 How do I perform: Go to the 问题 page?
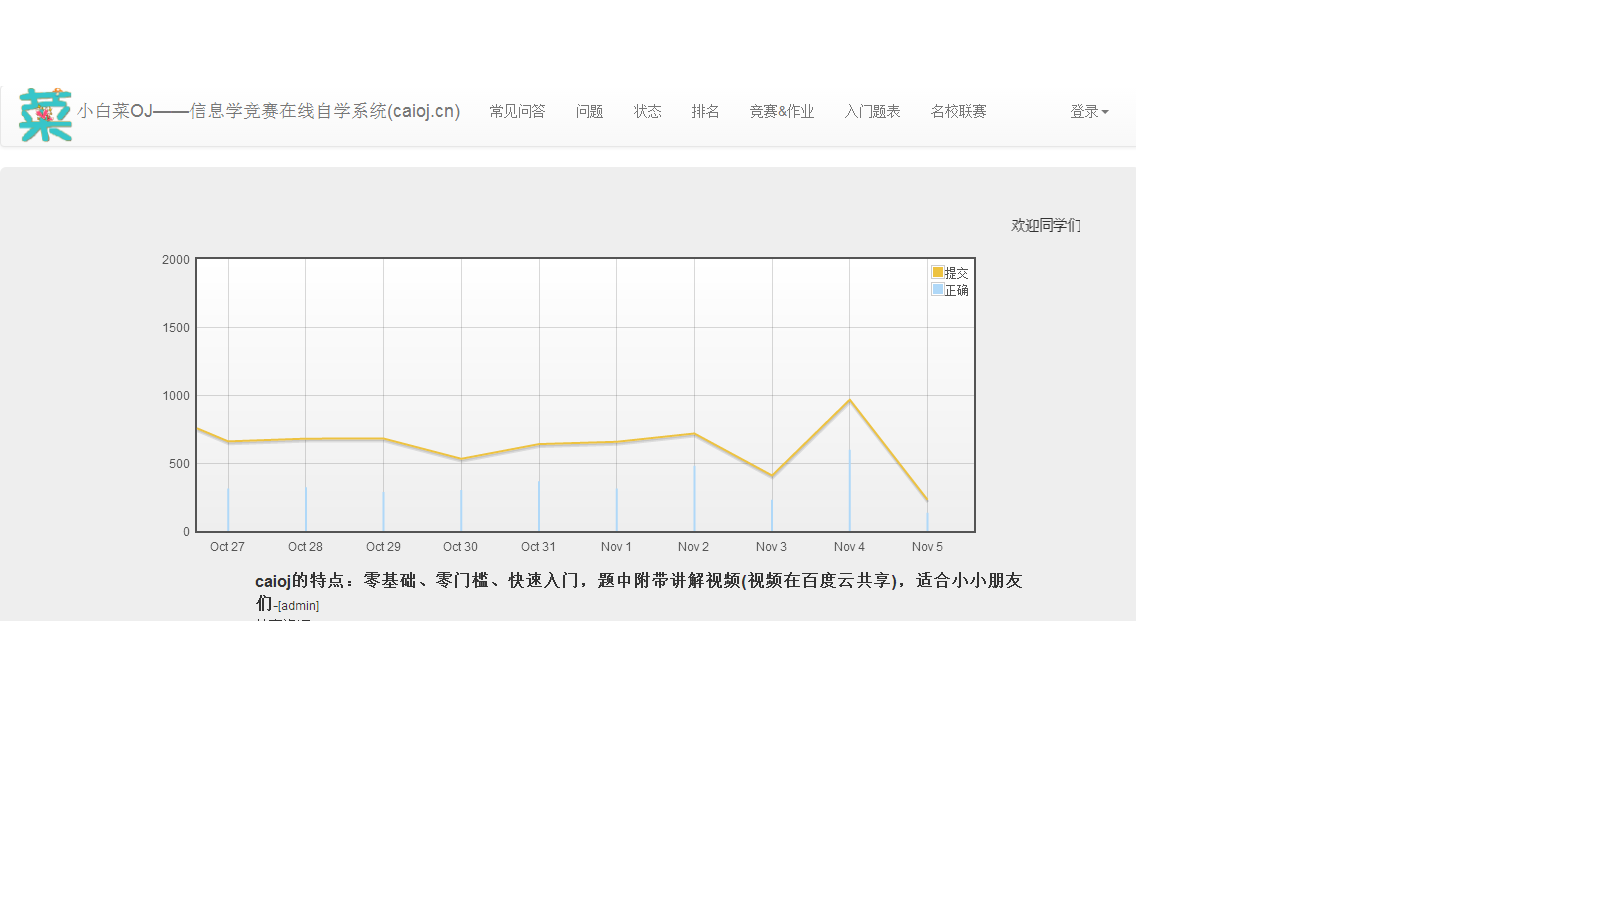pos(589,111)
